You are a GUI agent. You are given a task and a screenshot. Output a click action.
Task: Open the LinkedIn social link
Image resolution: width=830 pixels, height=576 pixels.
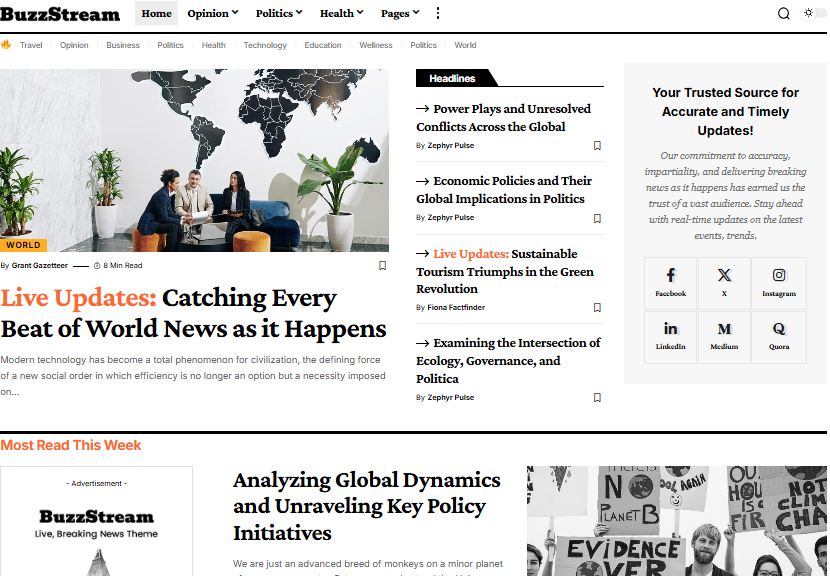click(x=670, y=336)
